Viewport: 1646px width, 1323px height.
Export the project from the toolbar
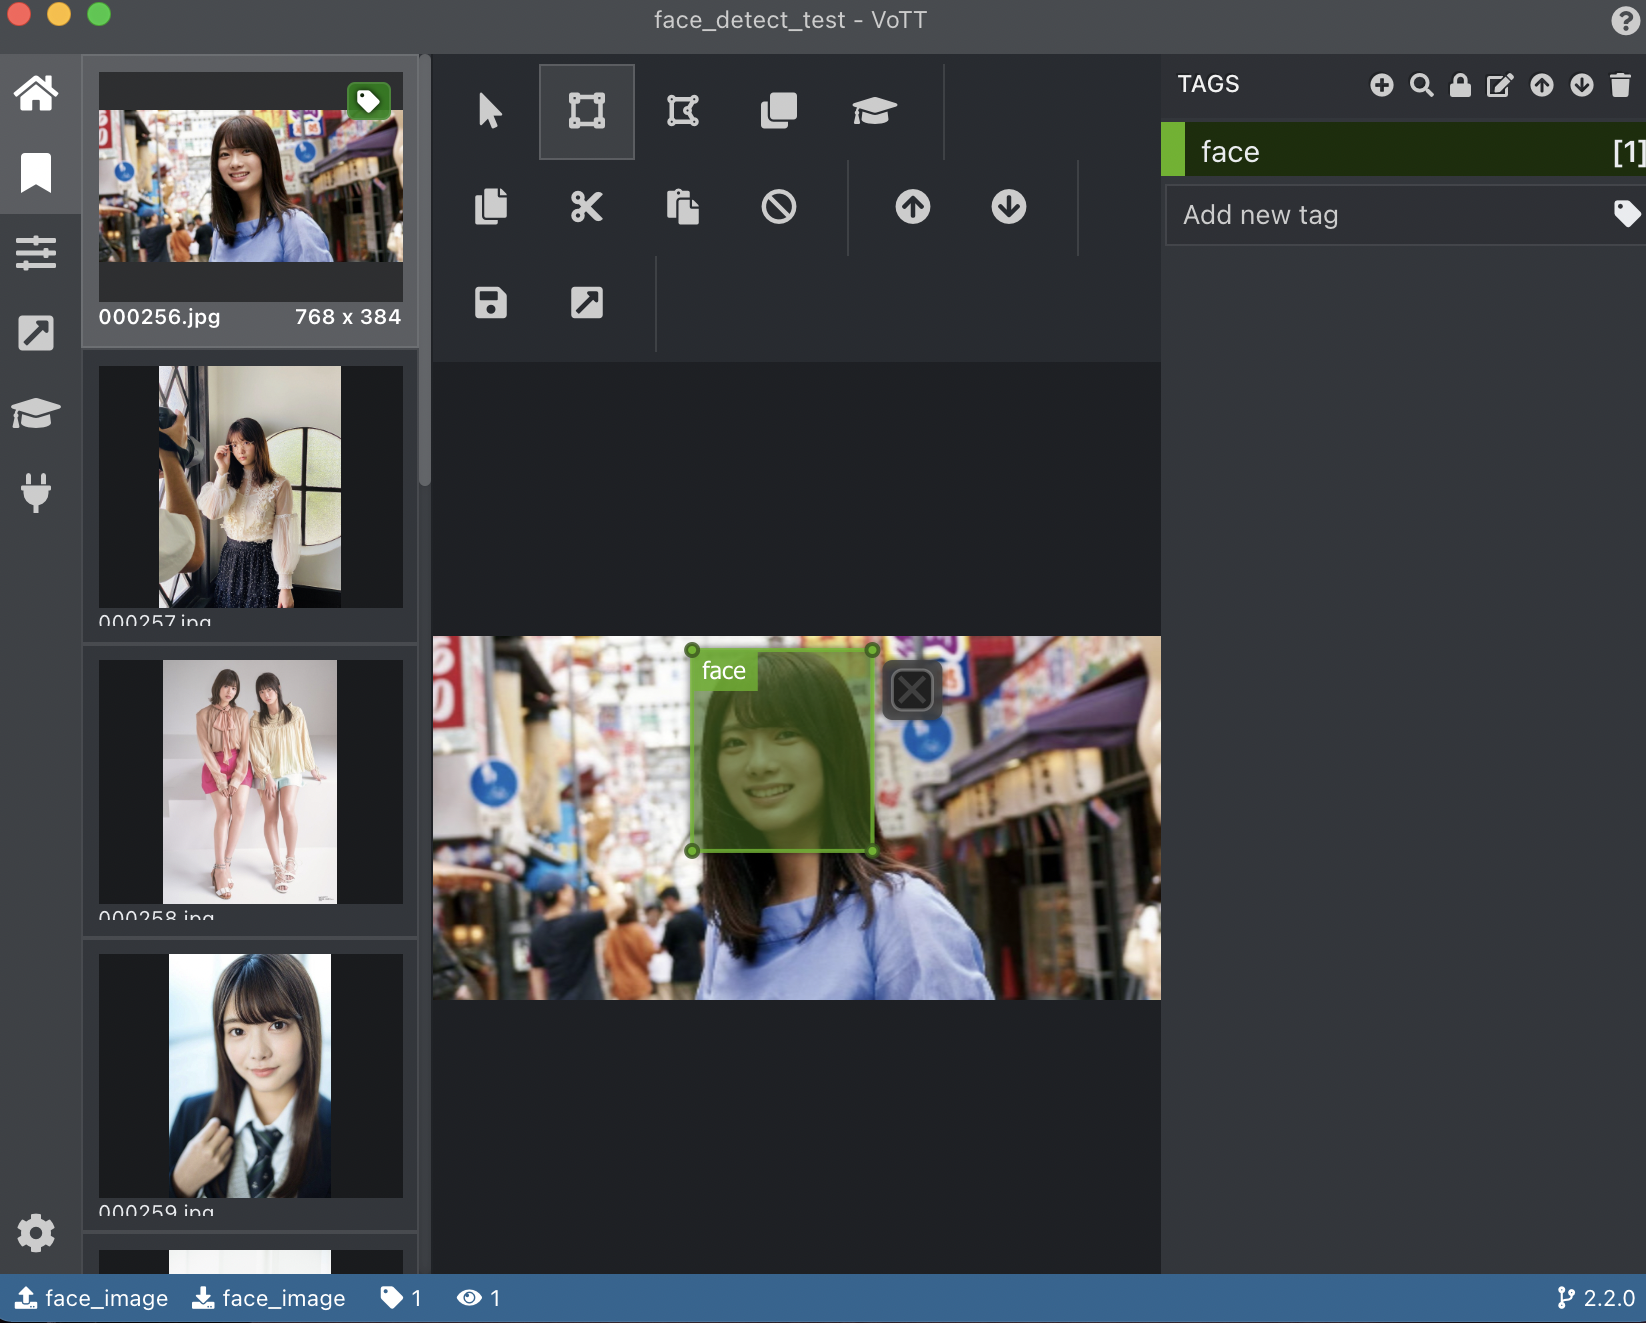(x=587, y=302)
